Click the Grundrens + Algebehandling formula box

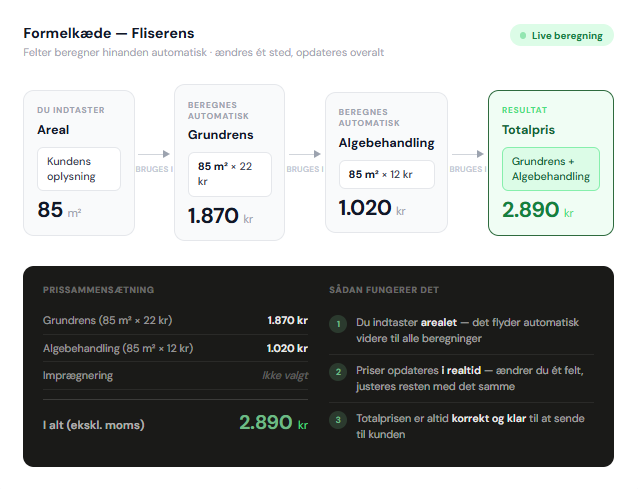pos(550,169)
